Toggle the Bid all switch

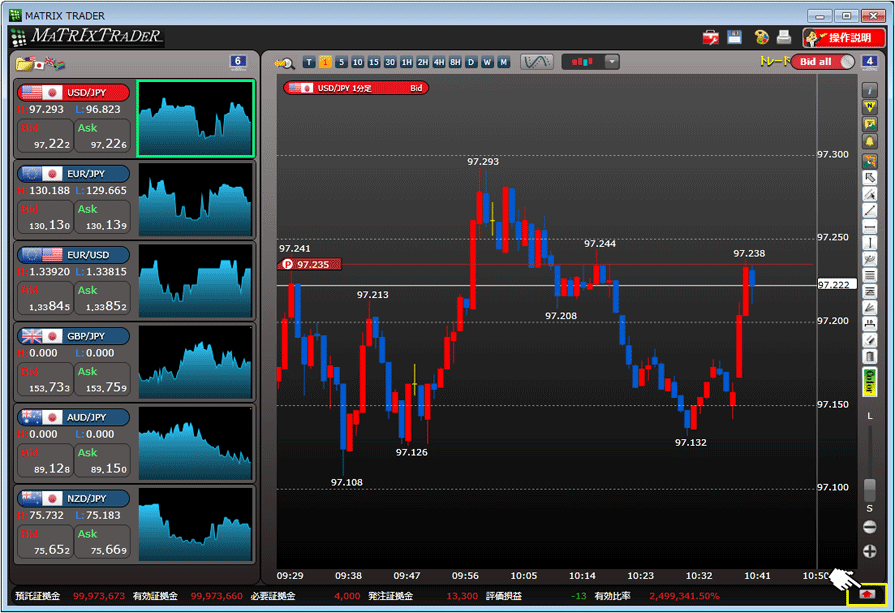823,62
